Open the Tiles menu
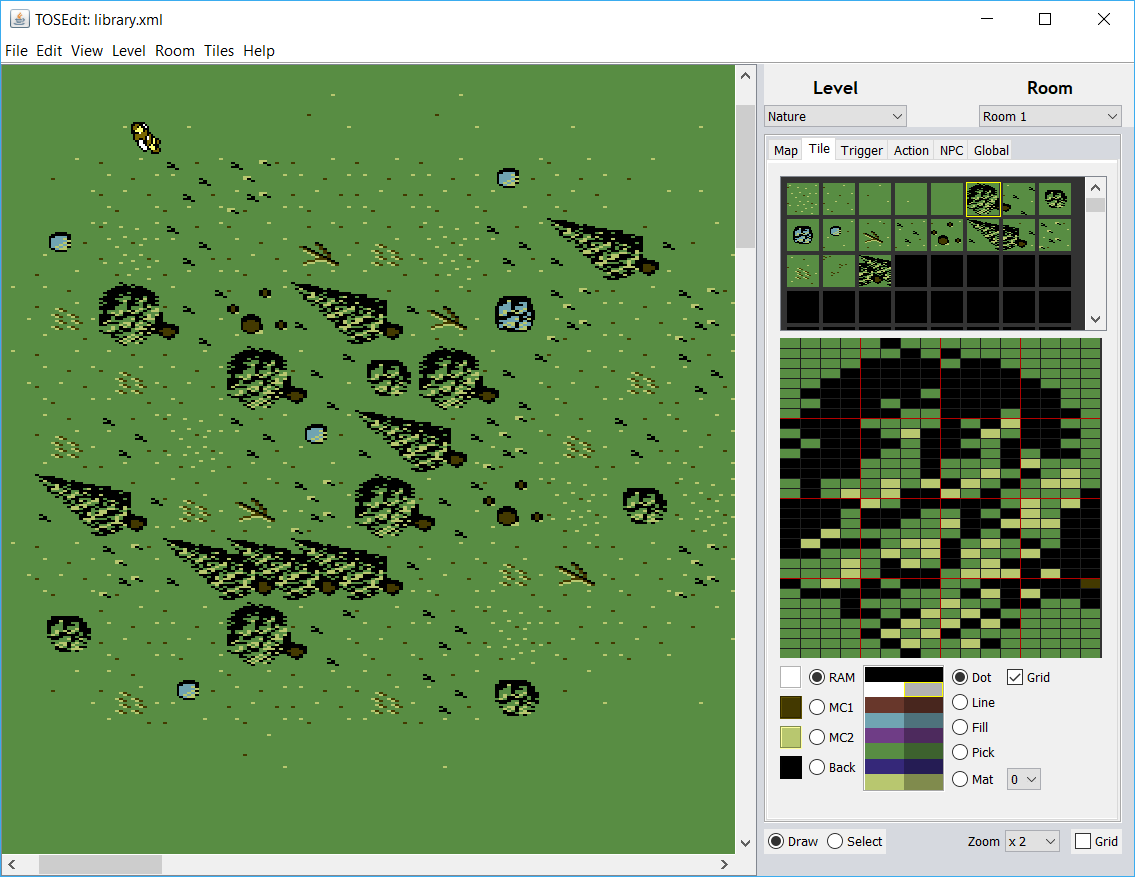The width and height of the screenshot is (1135, 877). coord(219,51)
